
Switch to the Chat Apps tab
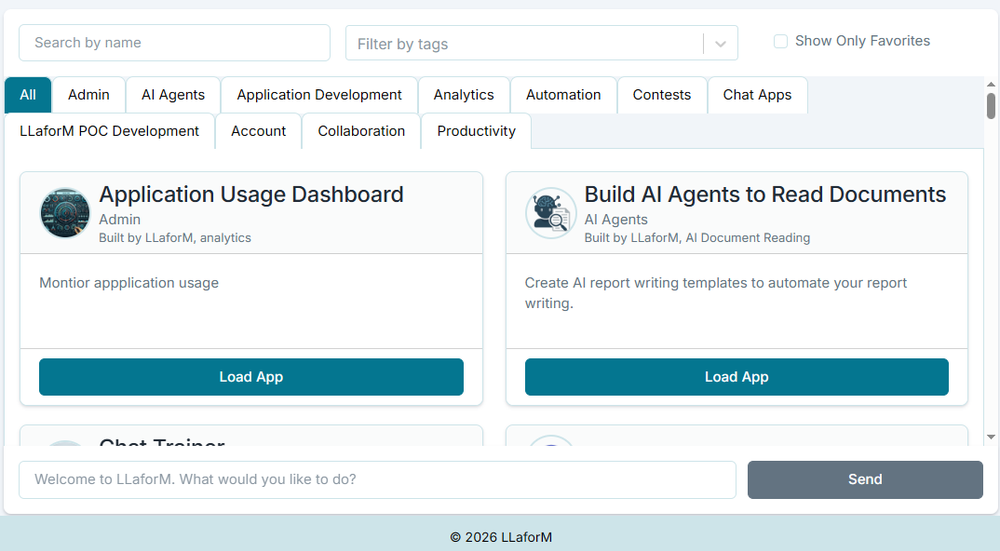click(x=758, y=95)
